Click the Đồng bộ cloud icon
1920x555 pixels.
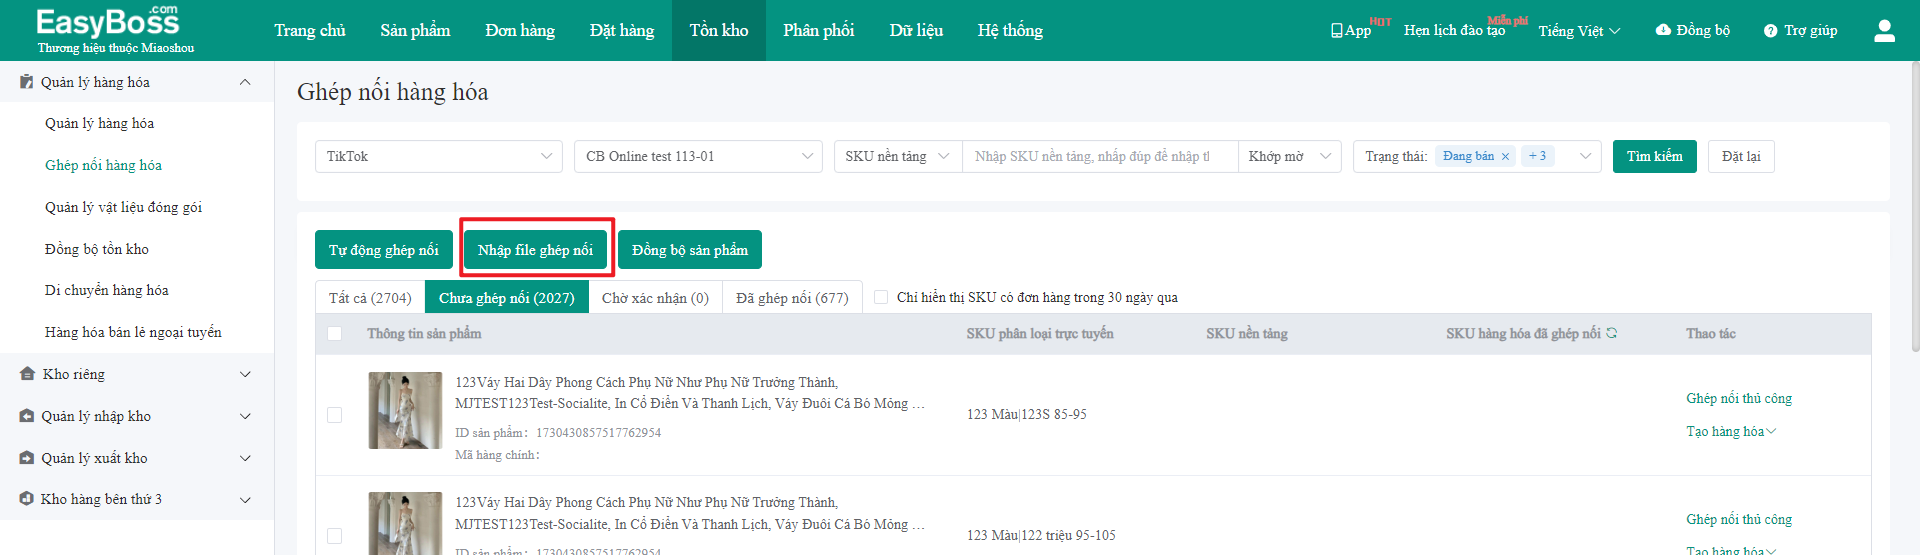pyautogui.click(x=1663, y=30)
